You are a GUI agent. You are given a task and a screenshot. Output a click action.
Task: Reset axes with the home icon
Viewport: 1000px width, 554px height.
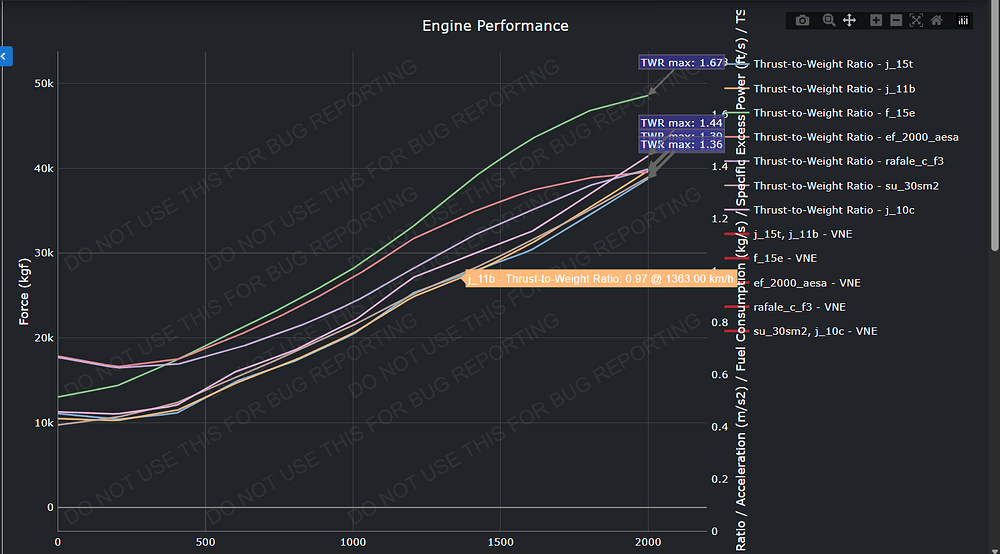pyautogui.click(x=936, y=20)
